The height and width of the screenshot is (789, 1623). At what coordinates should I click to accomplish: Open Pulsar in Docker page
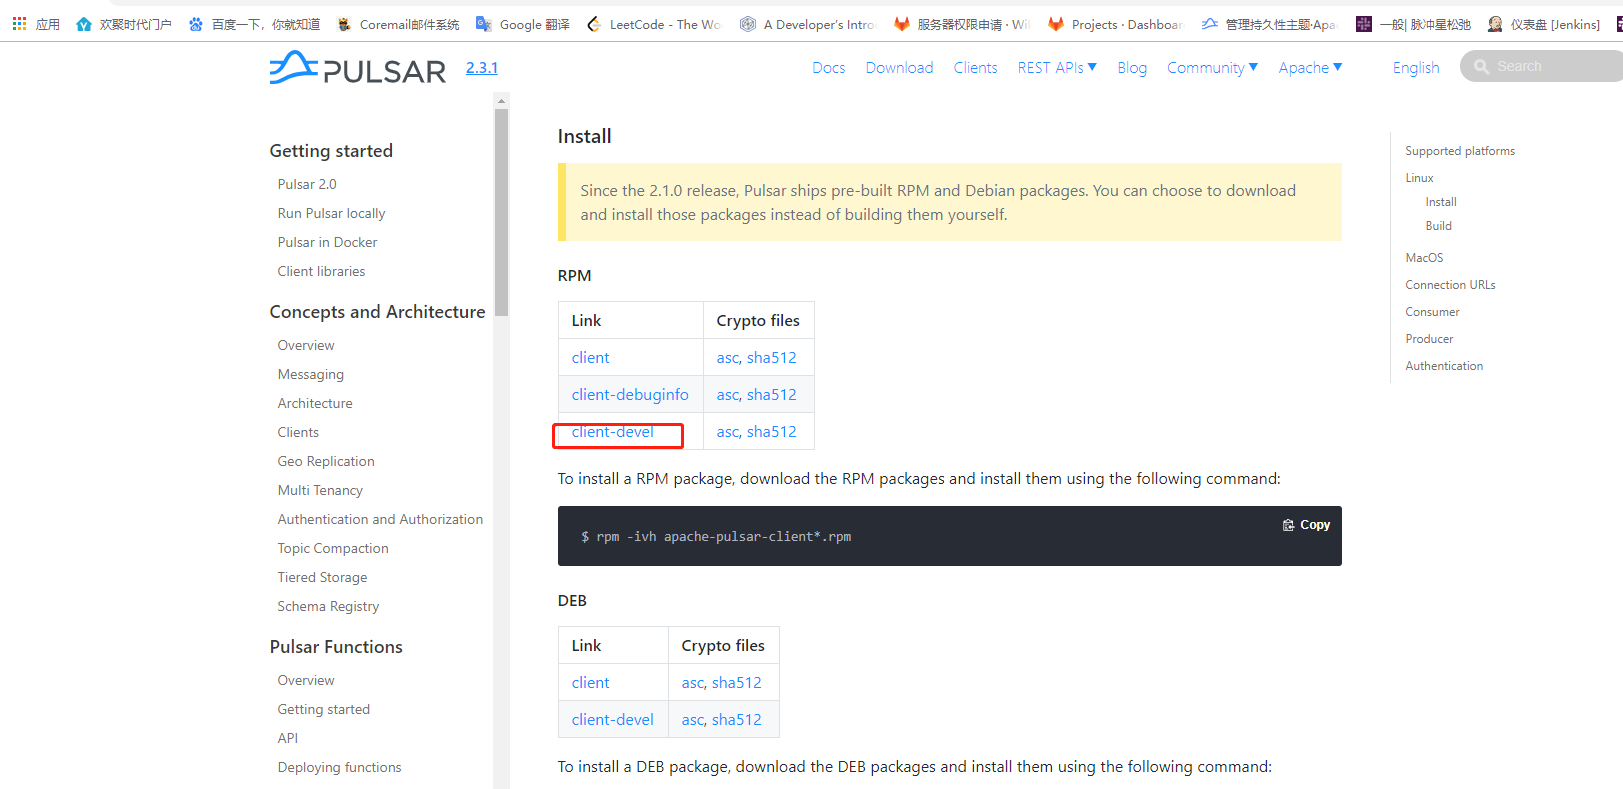[x=327, y=242]
